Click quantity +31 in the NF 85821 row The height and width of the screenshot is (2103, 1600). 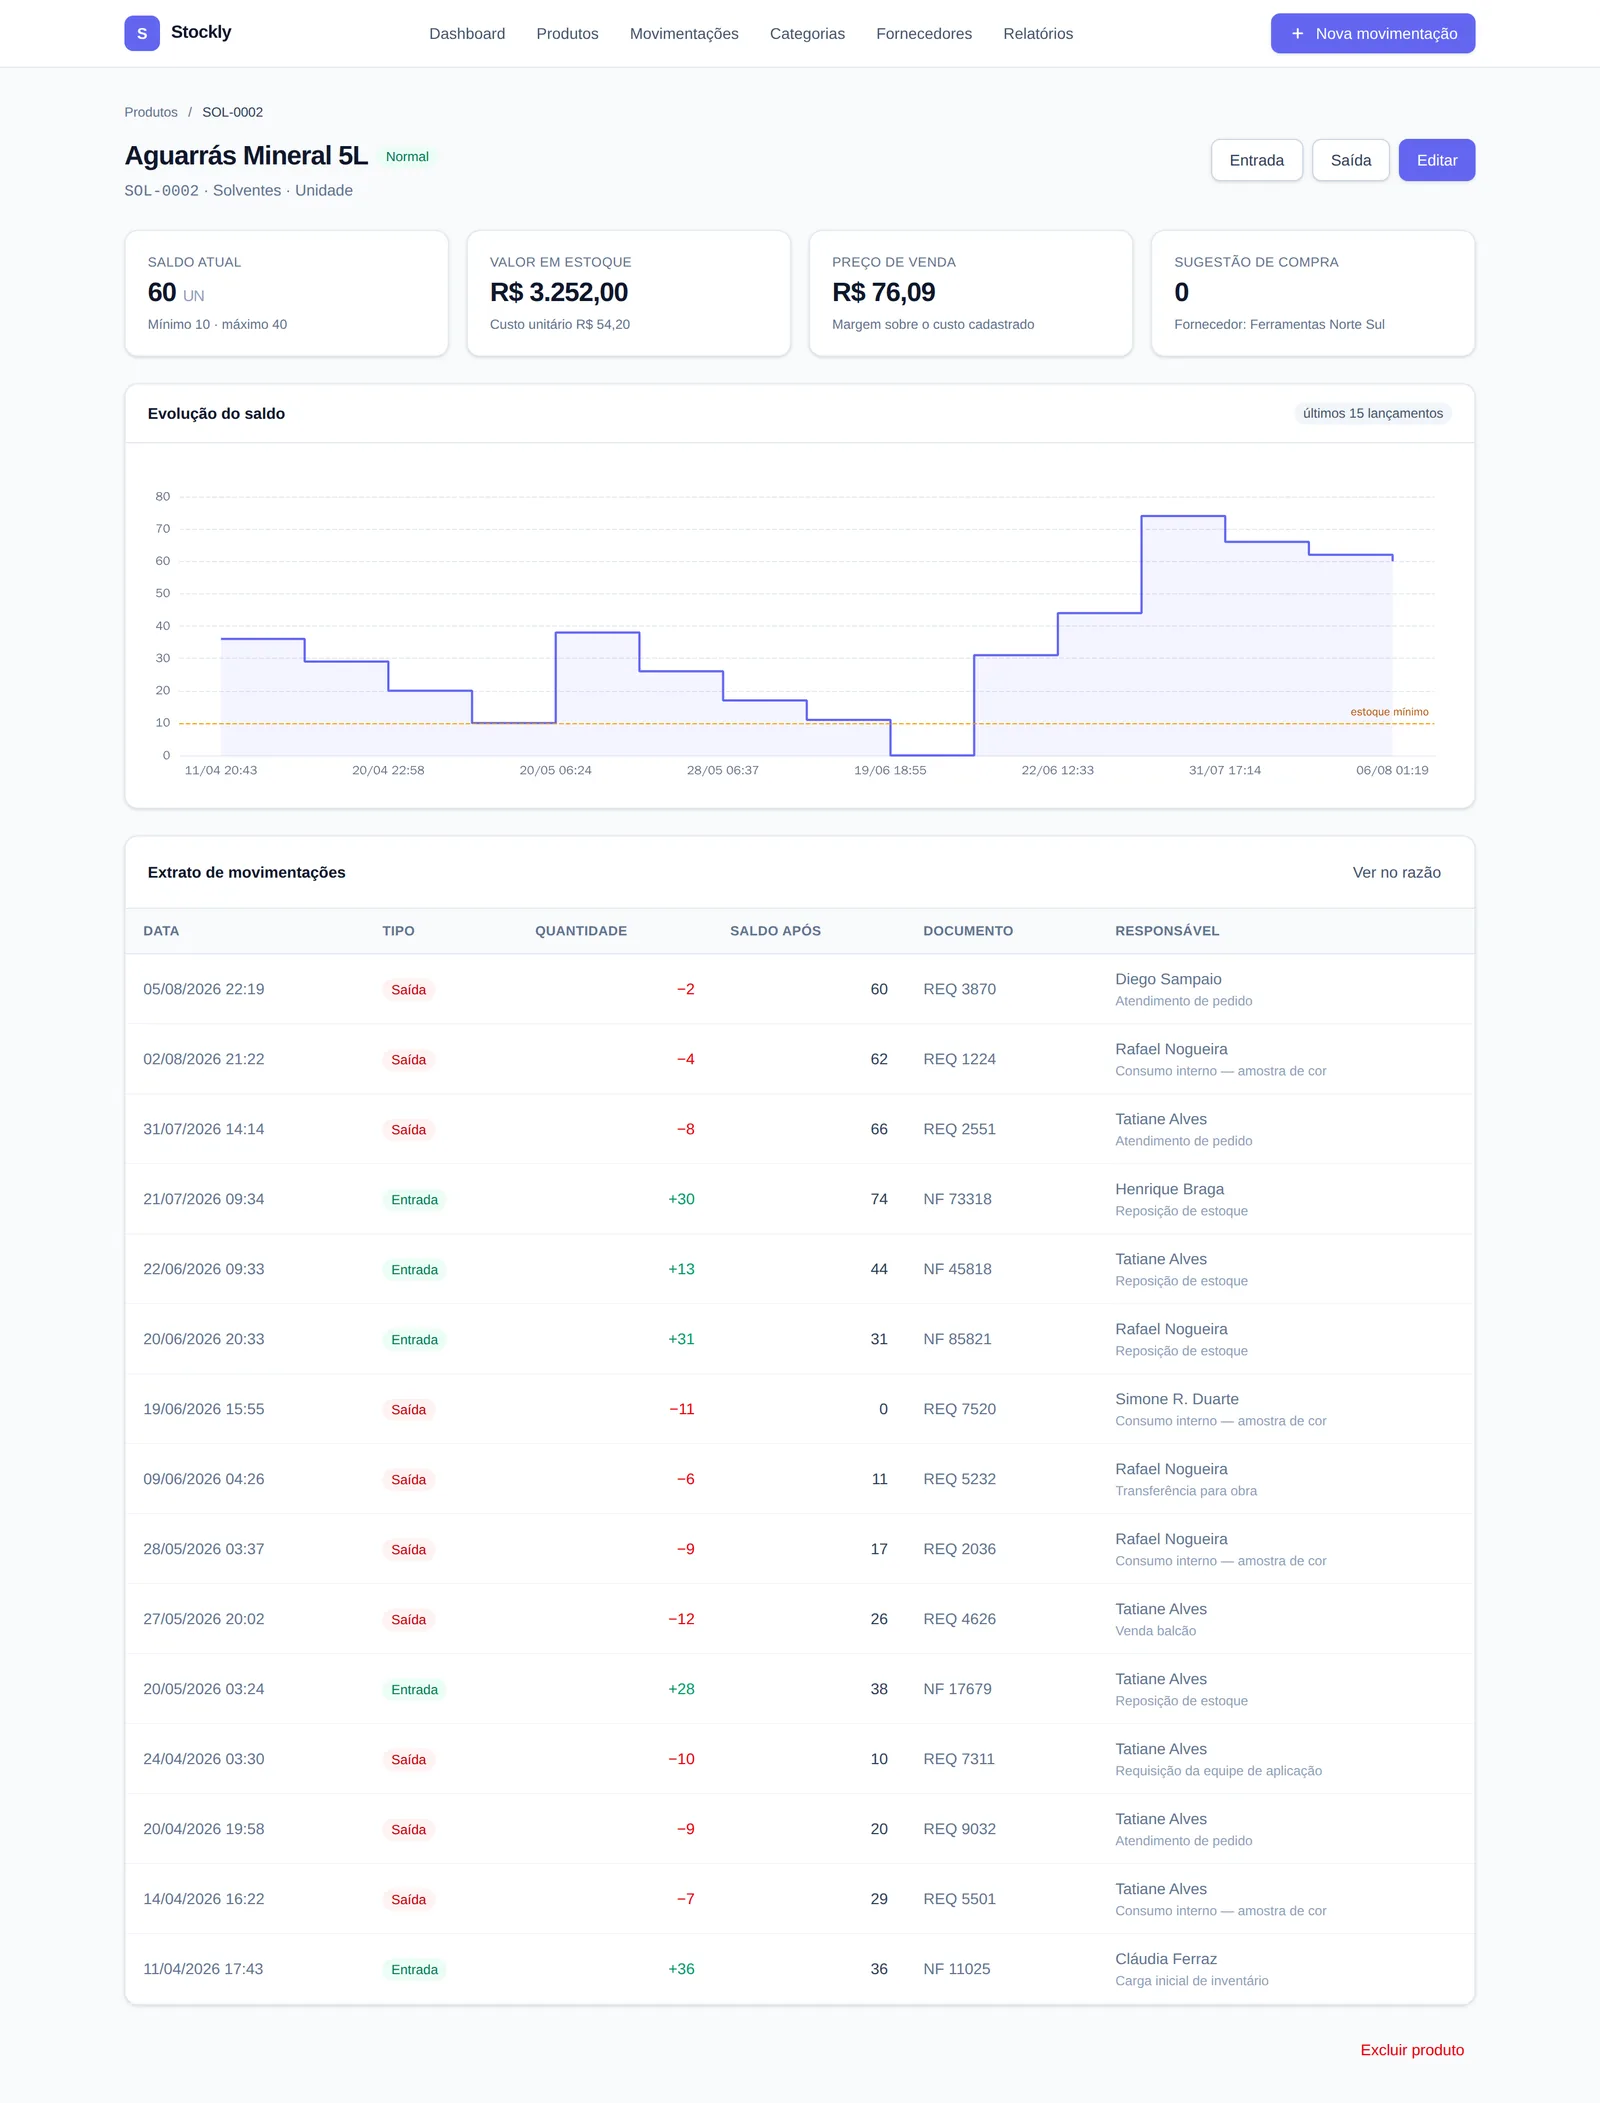(x=681, y=1340)
